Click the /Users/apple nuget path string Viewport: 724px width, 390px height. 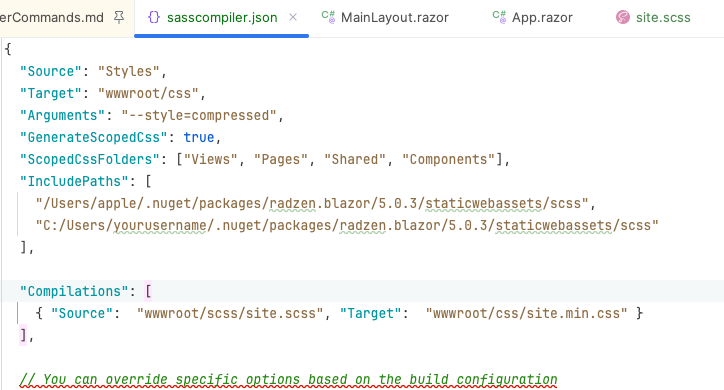pos(312,204)
